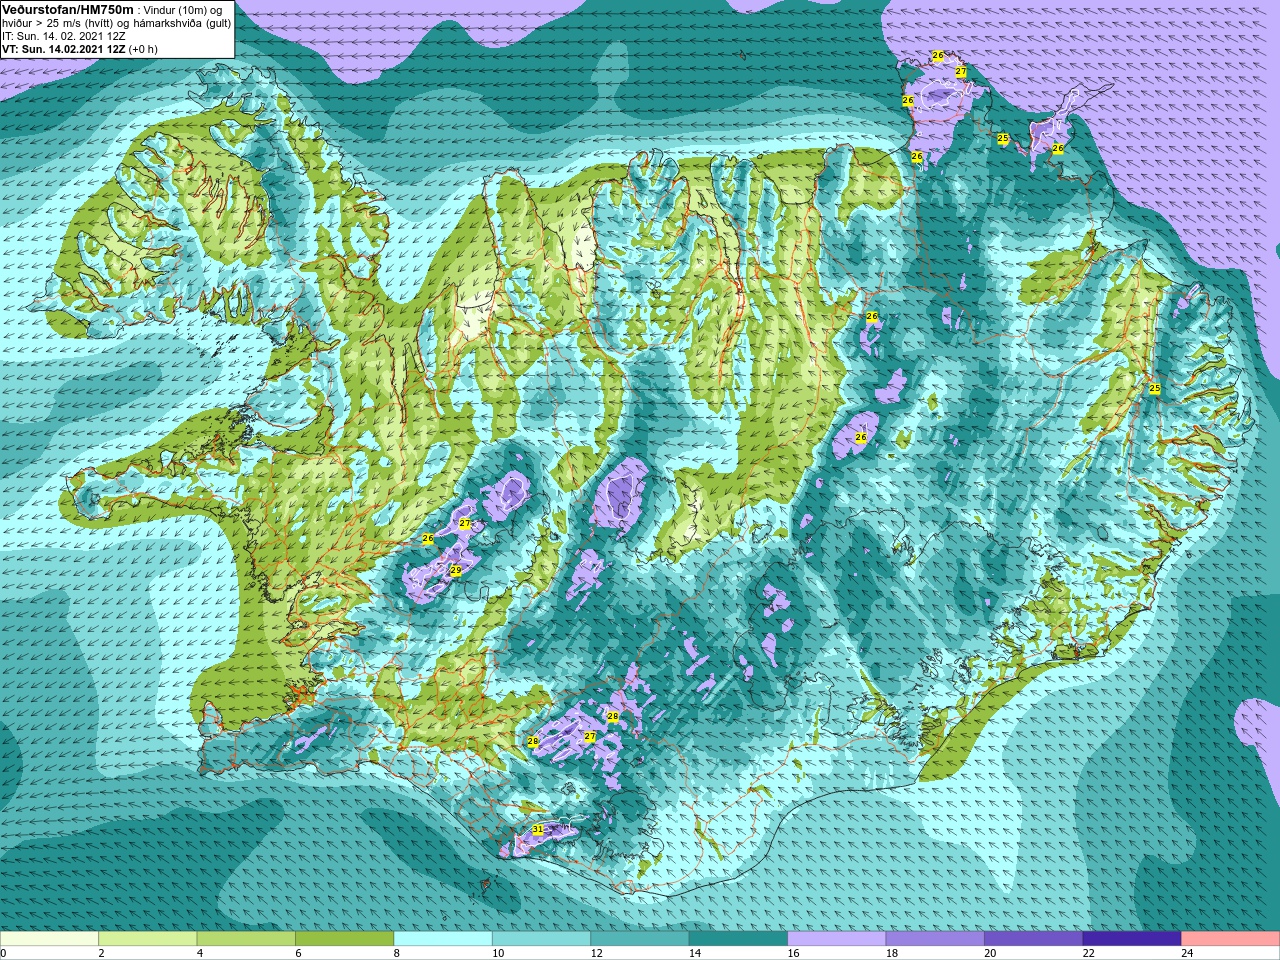Click the 0–2 m/s pale yellow legend swatch
Viewport: 1280px width, 960px height.
tap(49, 939)
